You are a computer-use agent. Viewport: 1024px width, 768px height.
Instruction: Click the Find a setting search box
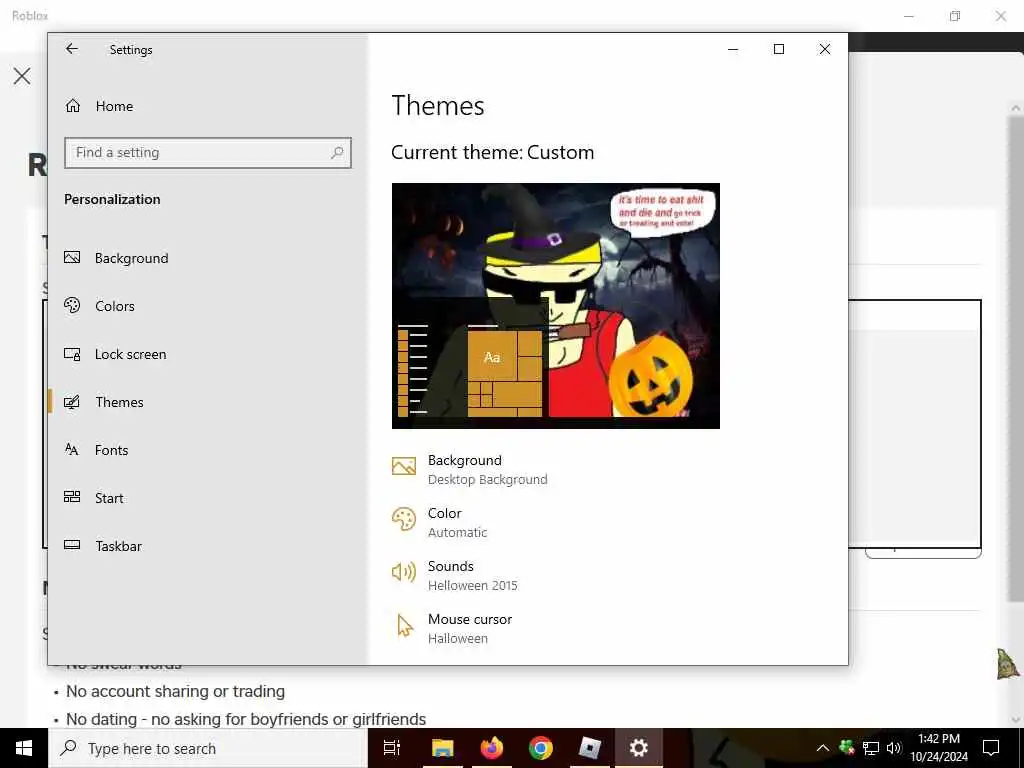point(208,153)
